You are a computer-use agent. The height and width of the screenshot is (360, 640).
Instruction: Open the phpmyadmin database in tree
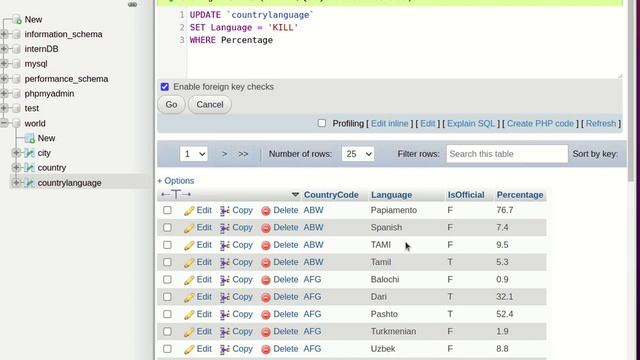coord(49,93)
